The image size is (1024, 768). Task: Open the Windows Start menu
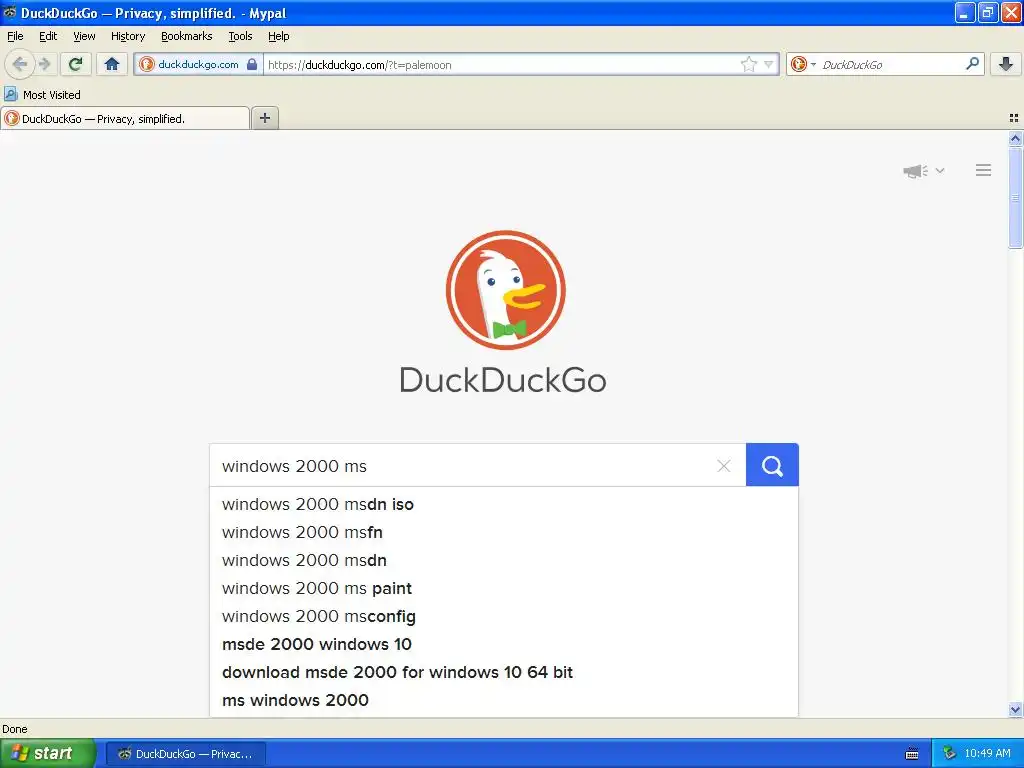[48, 754]
